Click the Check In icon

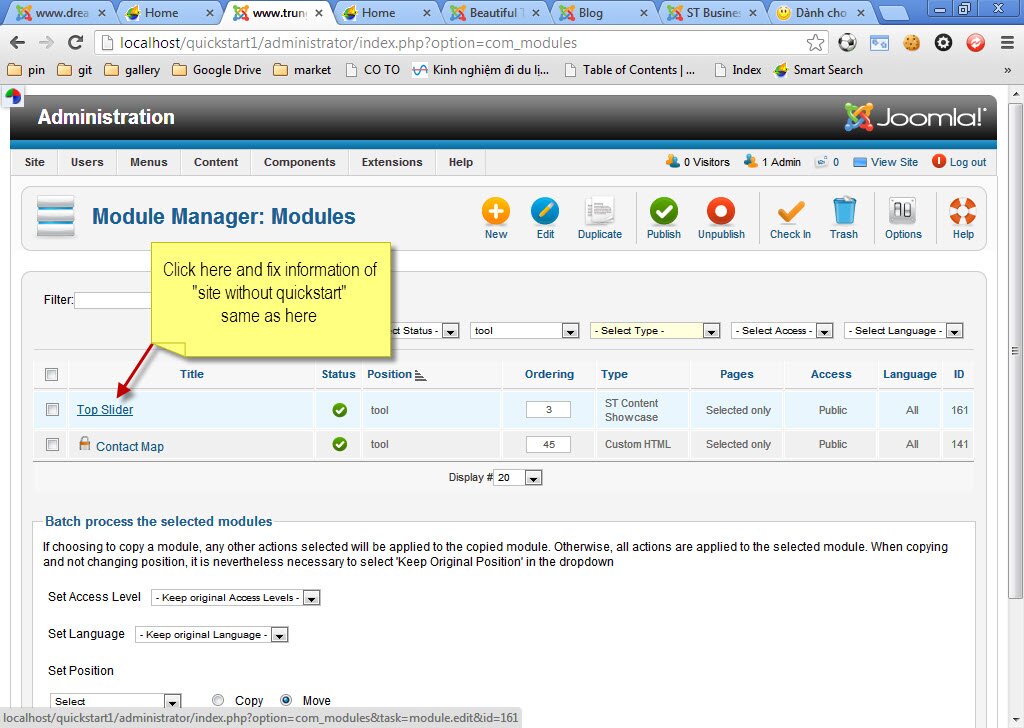pos(790,212)
